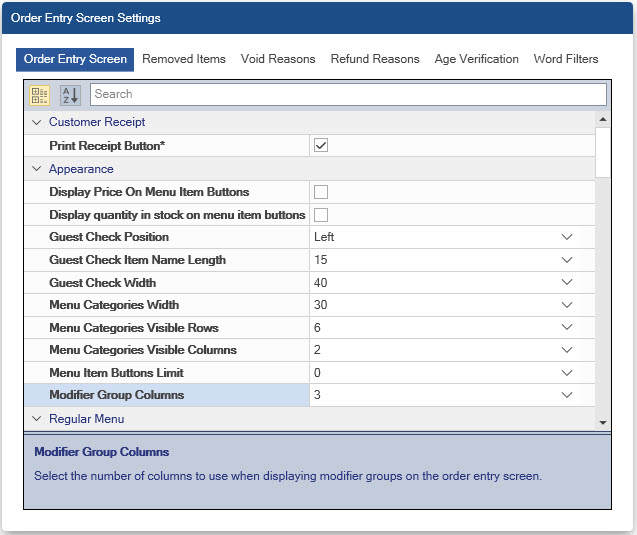Click the scrollbar down arrow
The image size is (637, 535).
(602, 423)
